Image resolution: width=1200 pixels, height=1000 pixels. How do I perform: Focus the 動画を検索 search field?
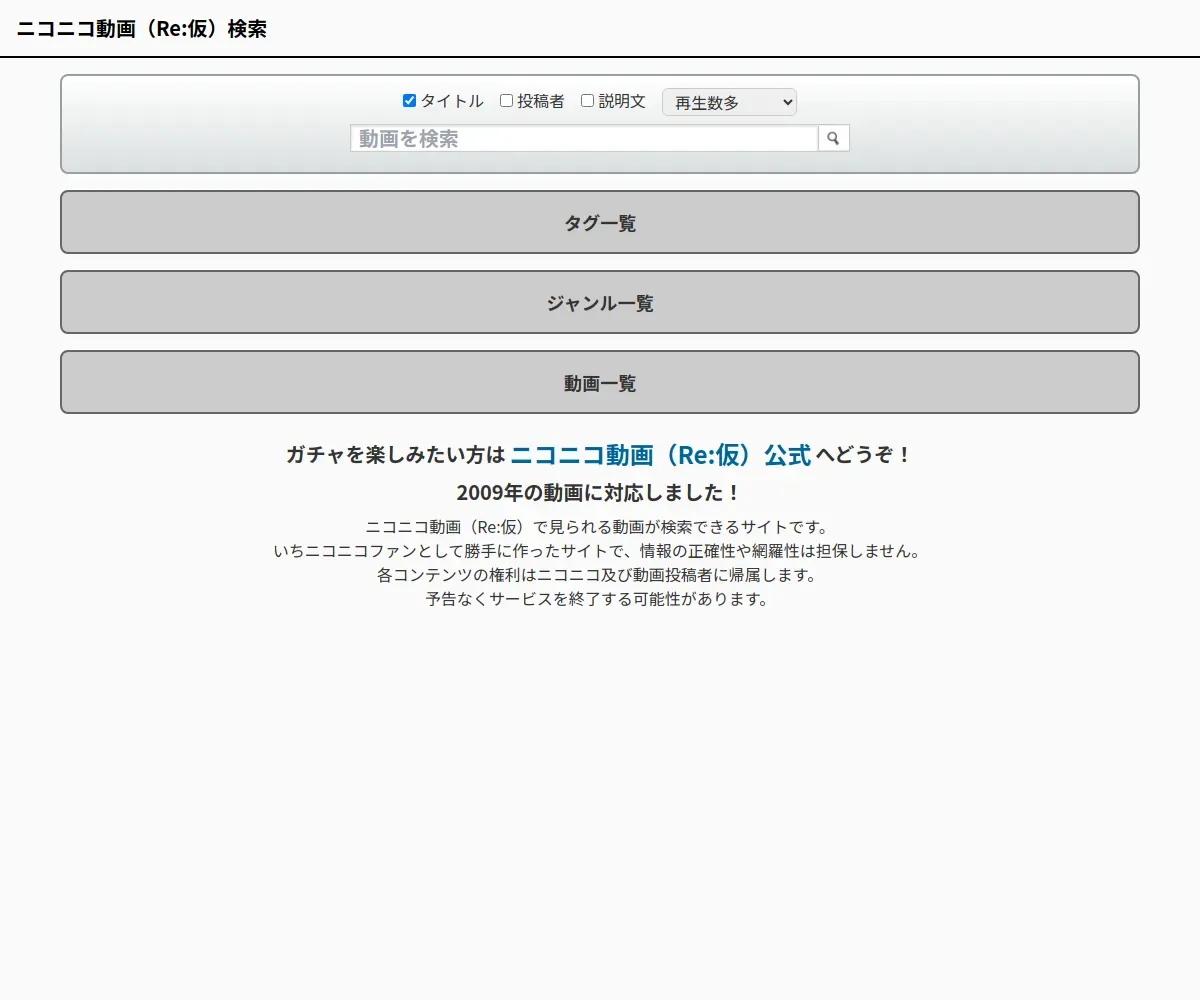tap(584, 139)
